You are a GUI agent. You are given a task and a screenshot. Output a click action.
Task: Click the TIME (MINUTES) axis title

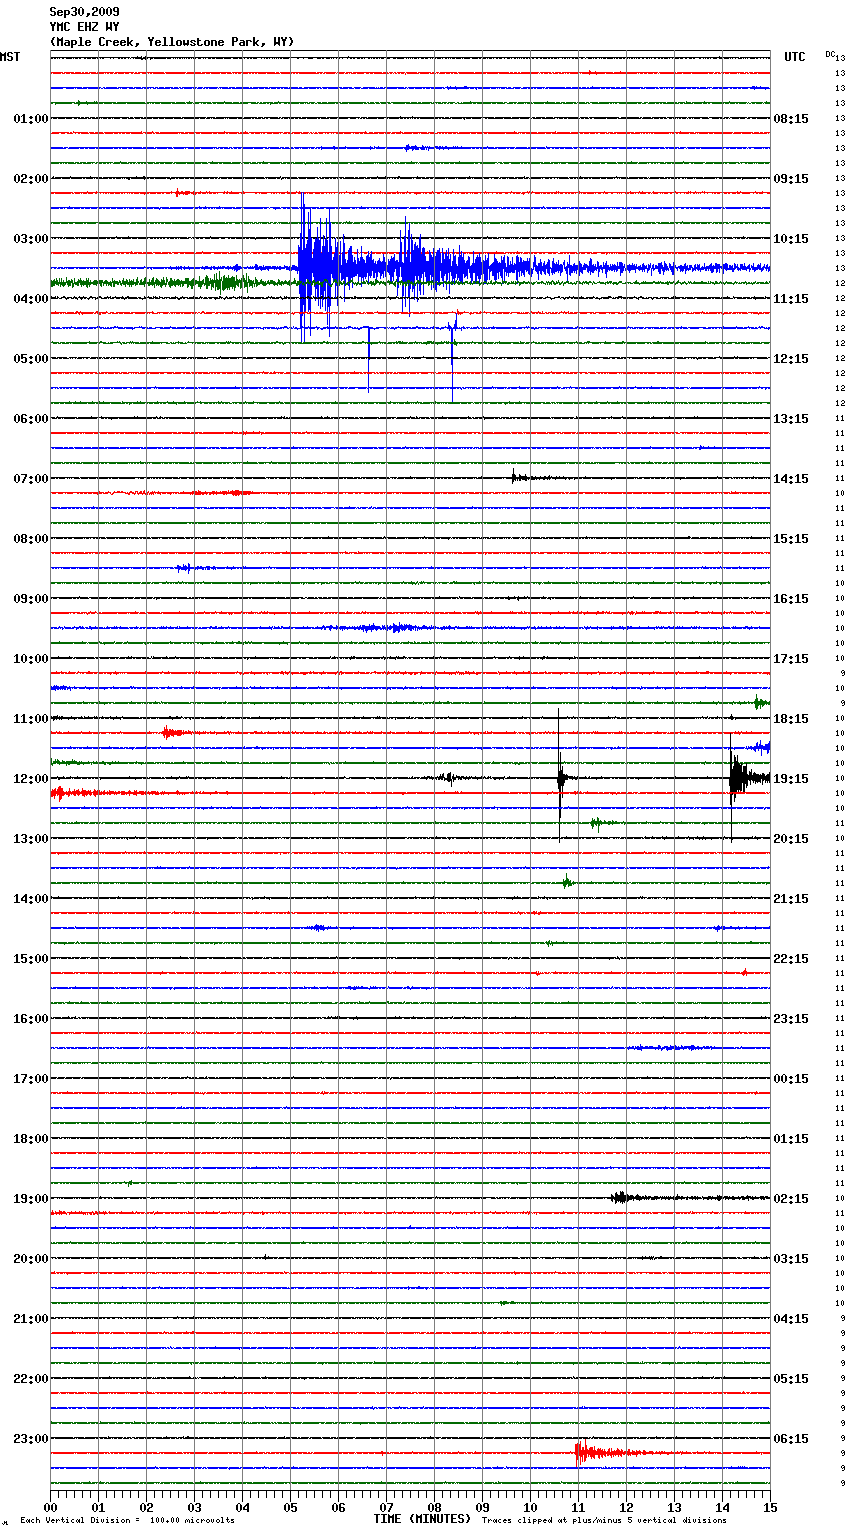(422, 1519)
